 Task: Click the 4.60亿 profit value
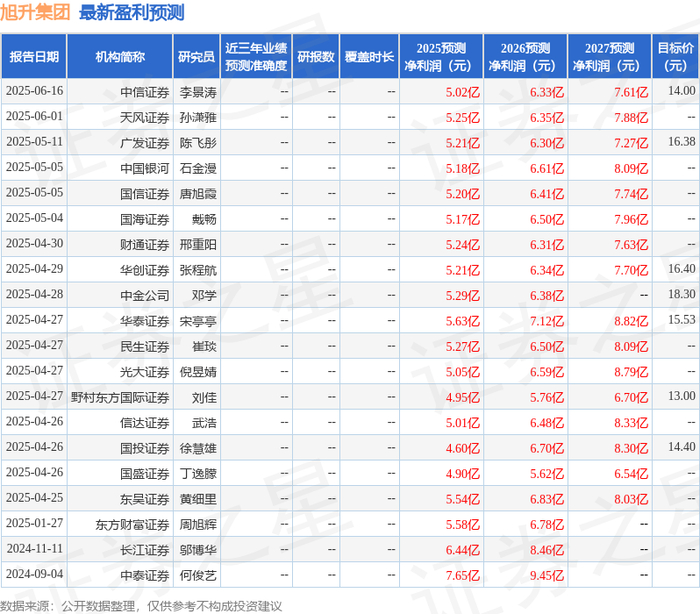tap(462, 449)
